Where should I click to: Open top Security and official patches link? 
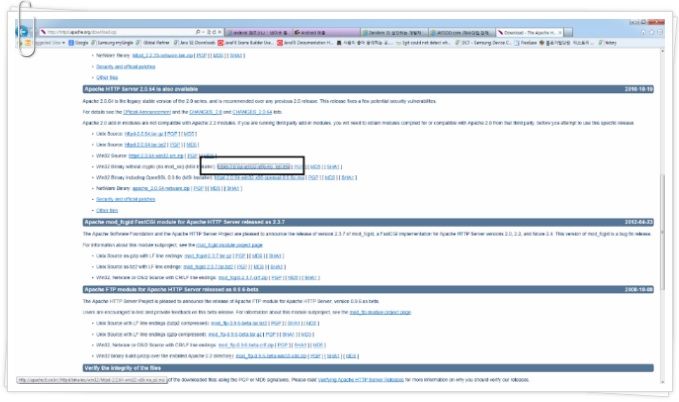[126, 67]
